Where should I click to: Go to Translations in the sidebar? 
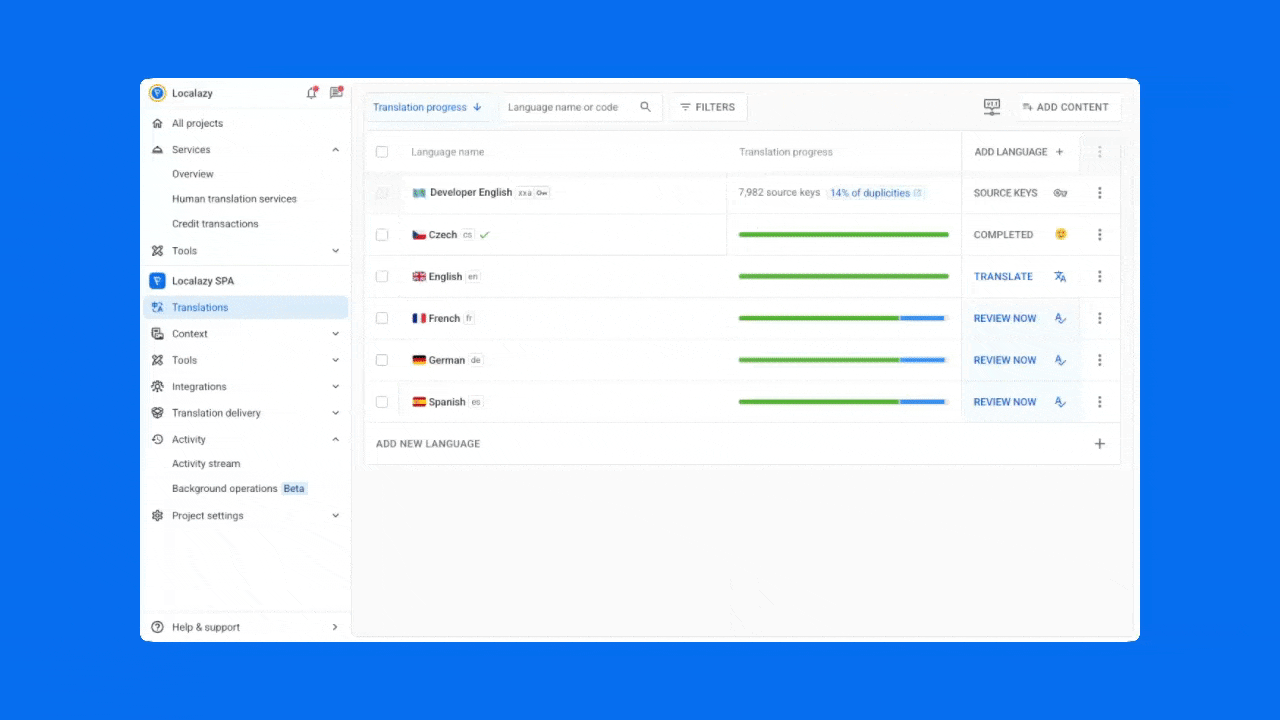pyautogui.click(x=246, y=307)
